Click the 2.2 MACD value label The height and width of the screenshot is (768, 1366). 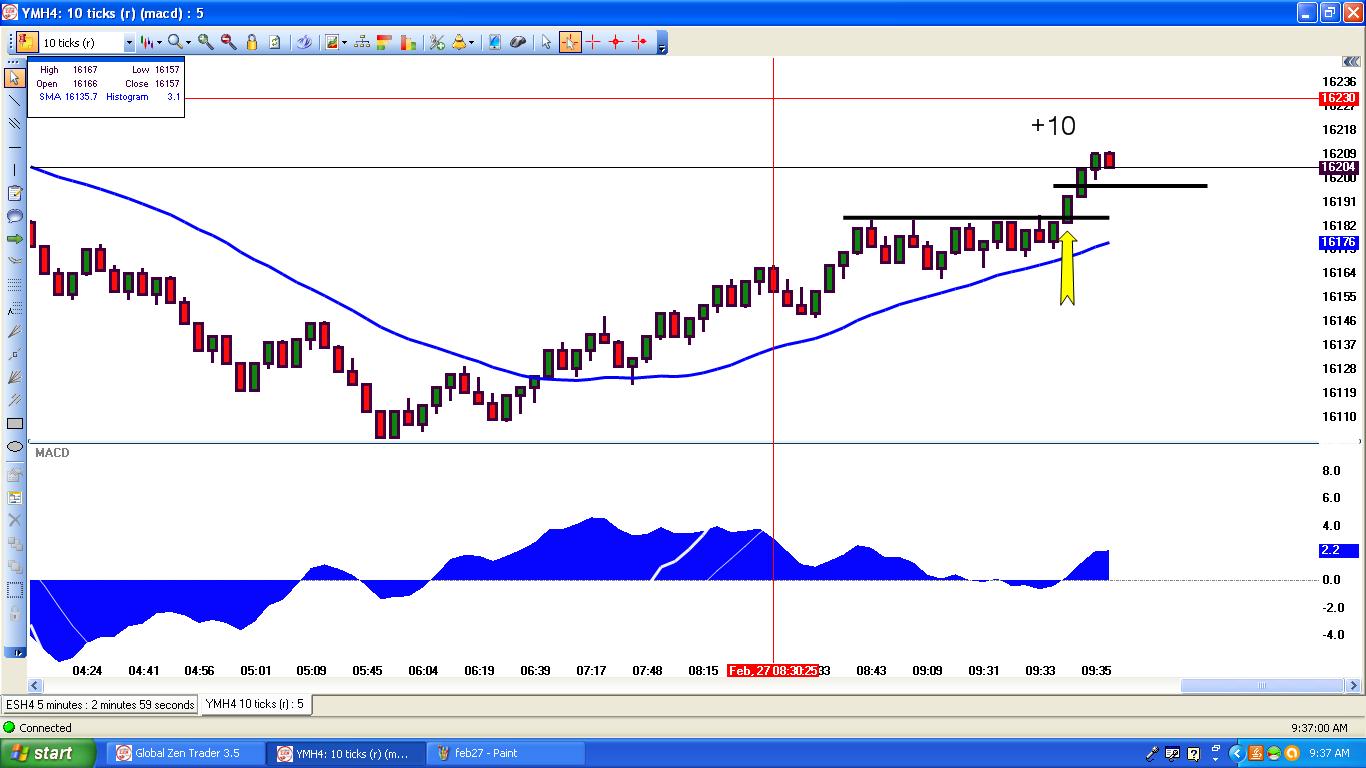[x=1338, y=550]
